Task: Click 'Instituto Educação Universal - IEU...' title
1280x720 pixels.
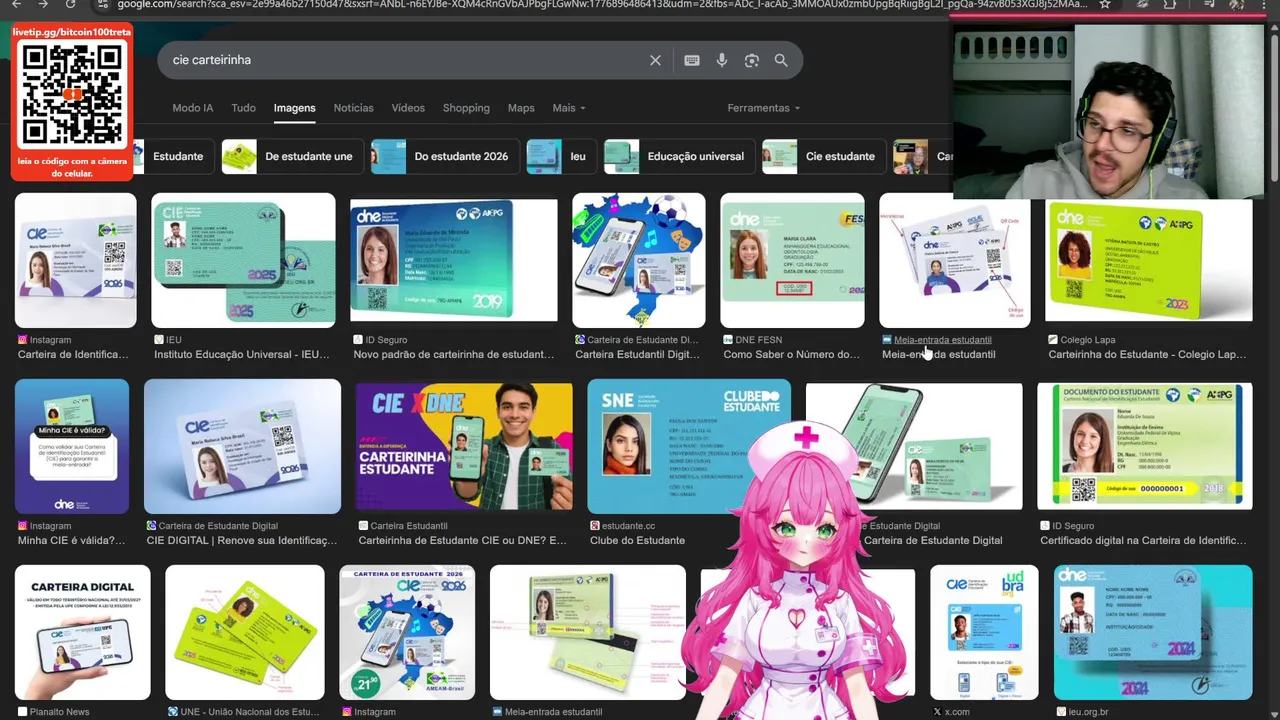Action: click(x=242, y=355)
